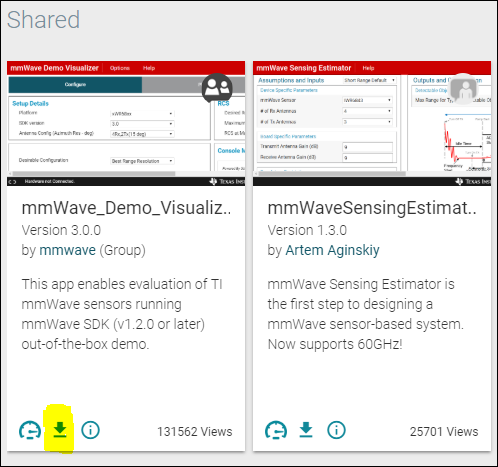Select the Configure tab in visualizer preview
This screenshot has width=498, height=467.
(x=75, y=85)
